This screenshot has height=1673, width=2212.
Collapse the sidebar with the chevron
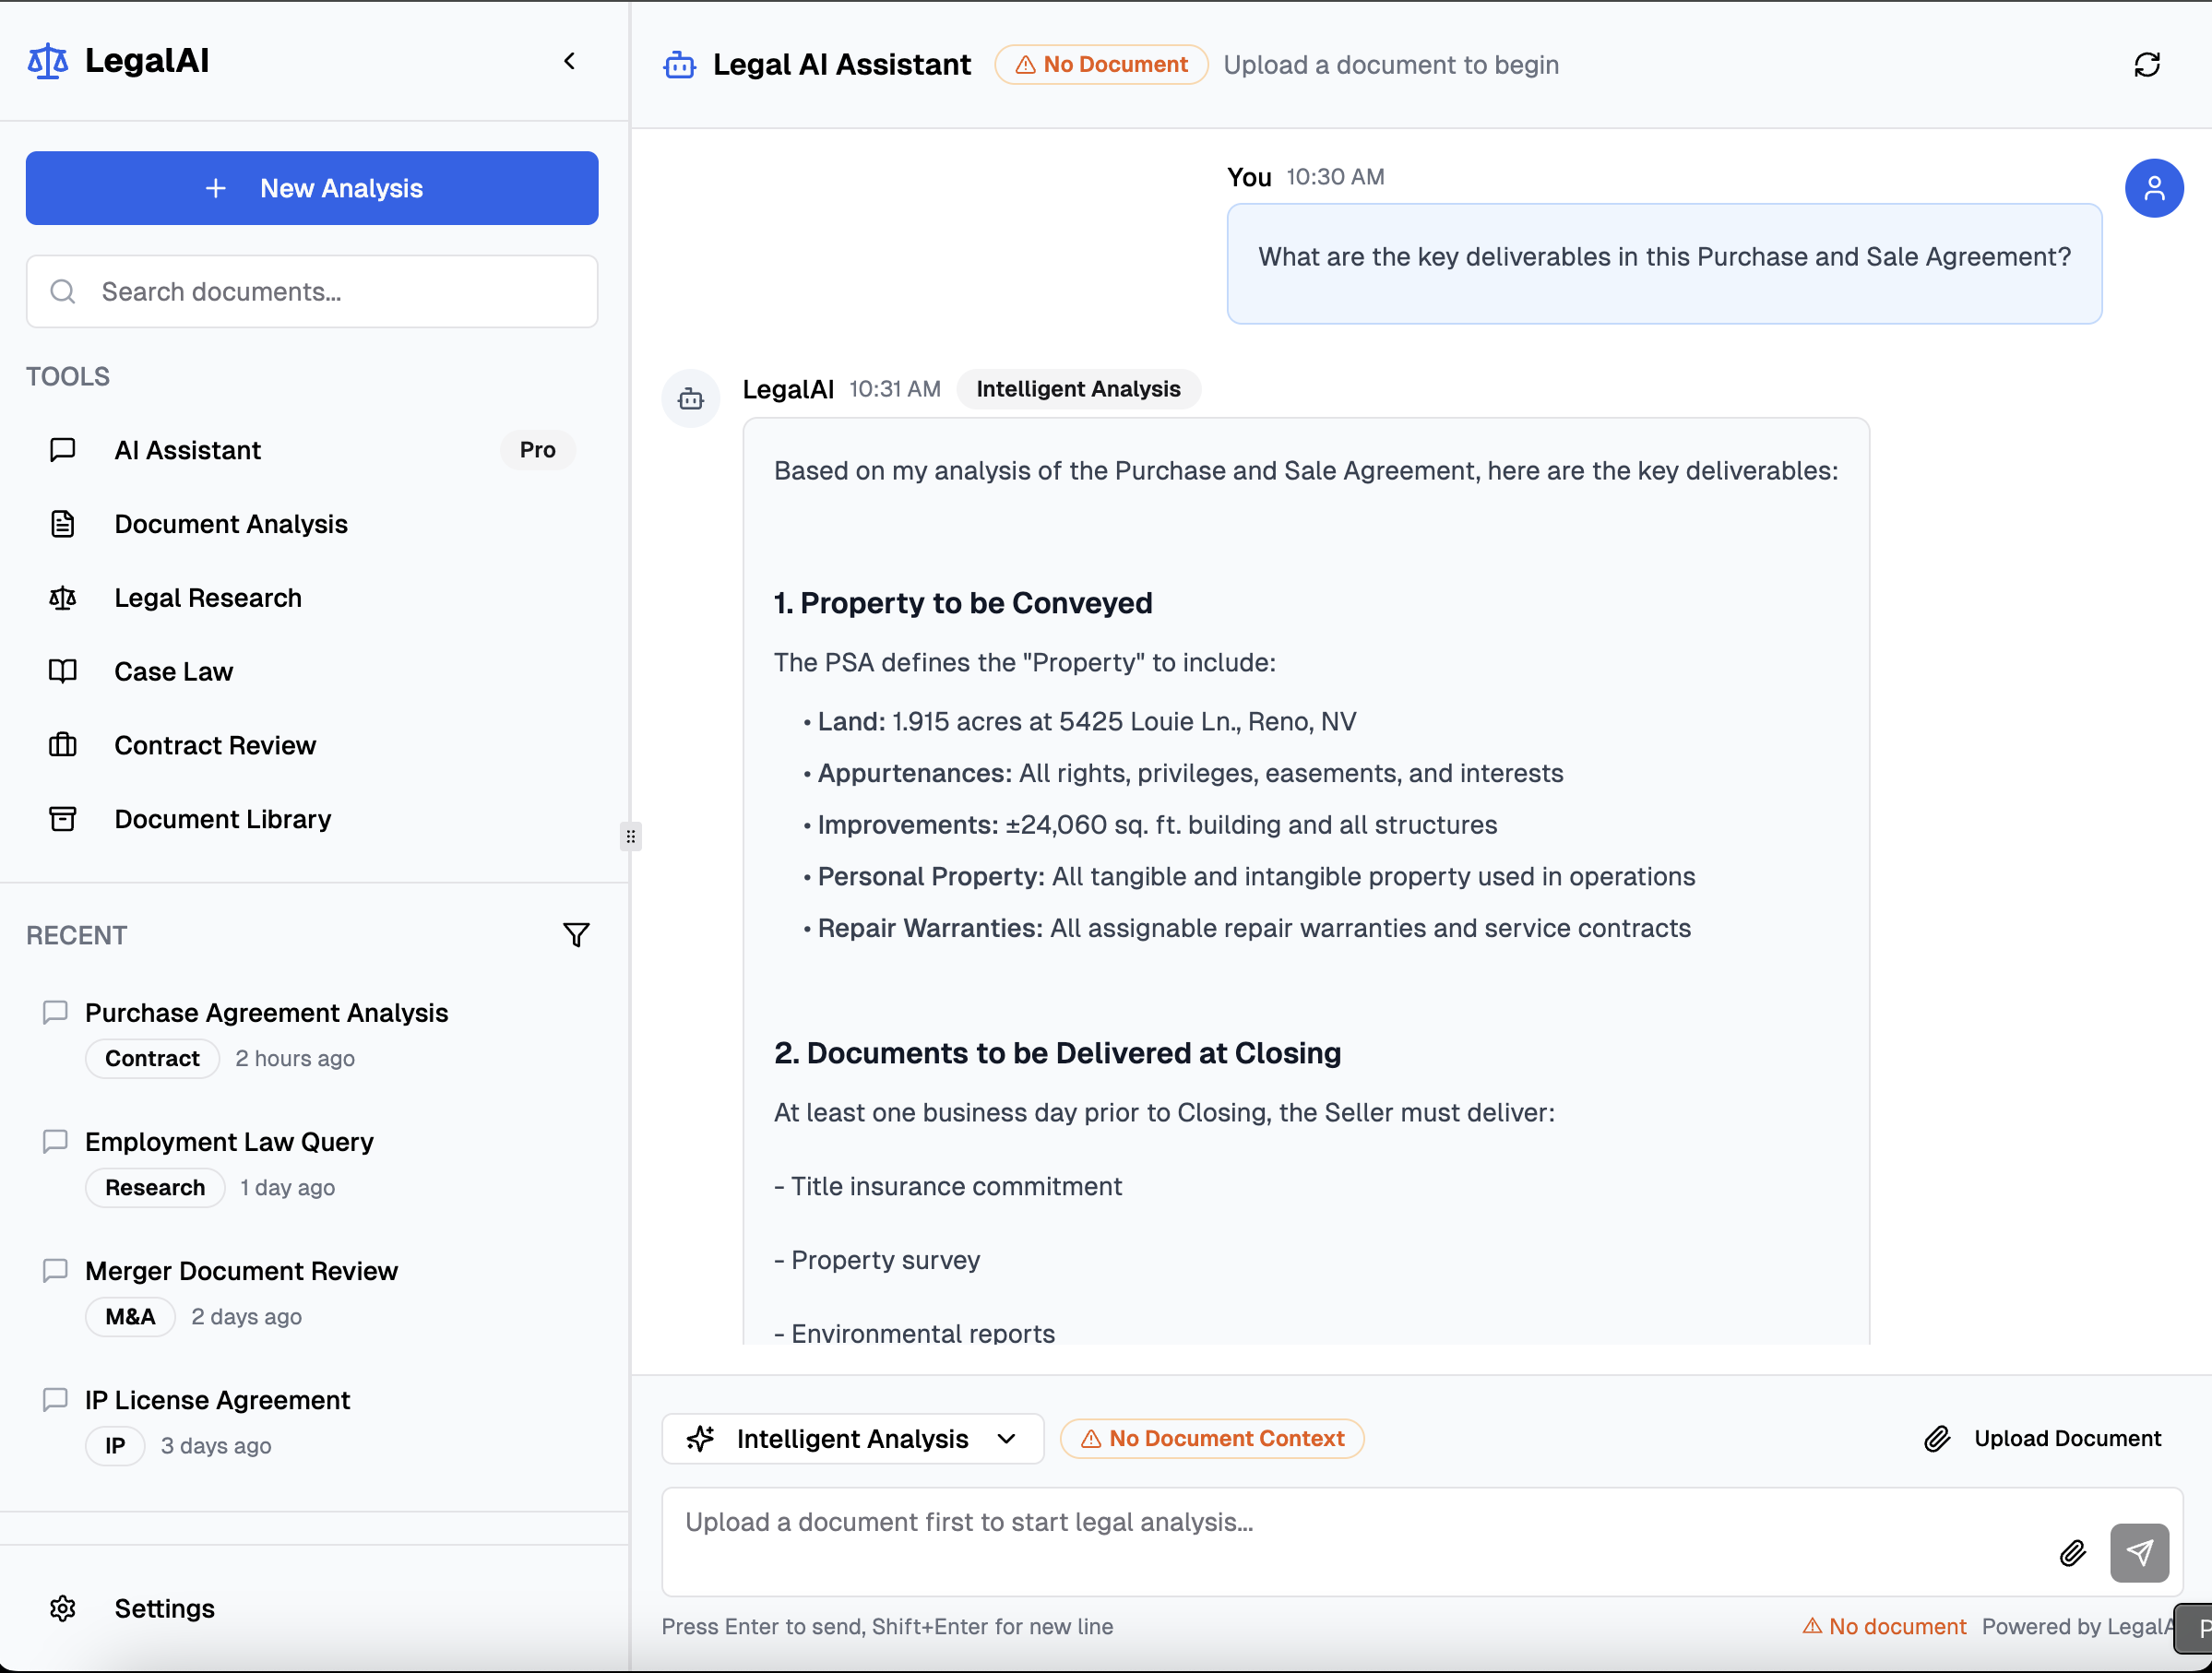tap(570, 61)
